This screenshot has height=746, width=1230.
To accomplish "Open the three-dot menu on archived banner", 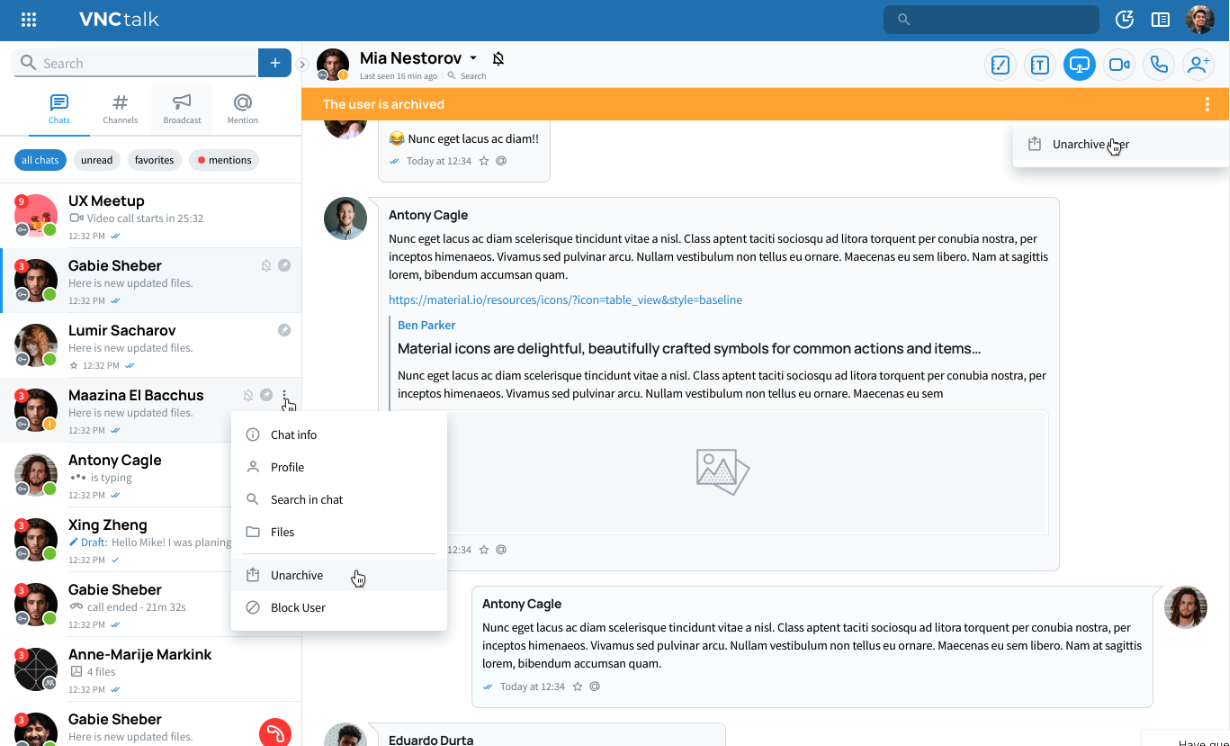I will (1207, 104).
